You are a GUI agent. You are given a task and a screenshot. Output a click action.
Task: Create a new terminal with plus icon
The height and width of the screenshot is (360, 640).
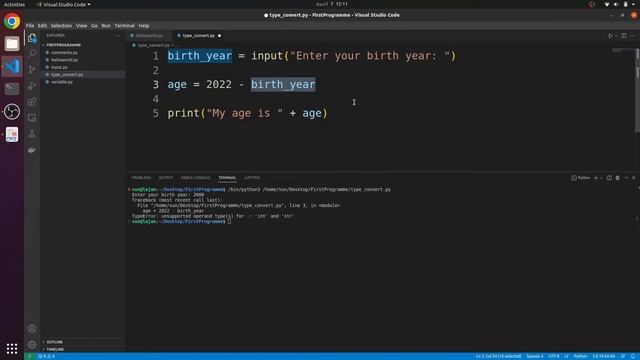[x=596, y=178]
